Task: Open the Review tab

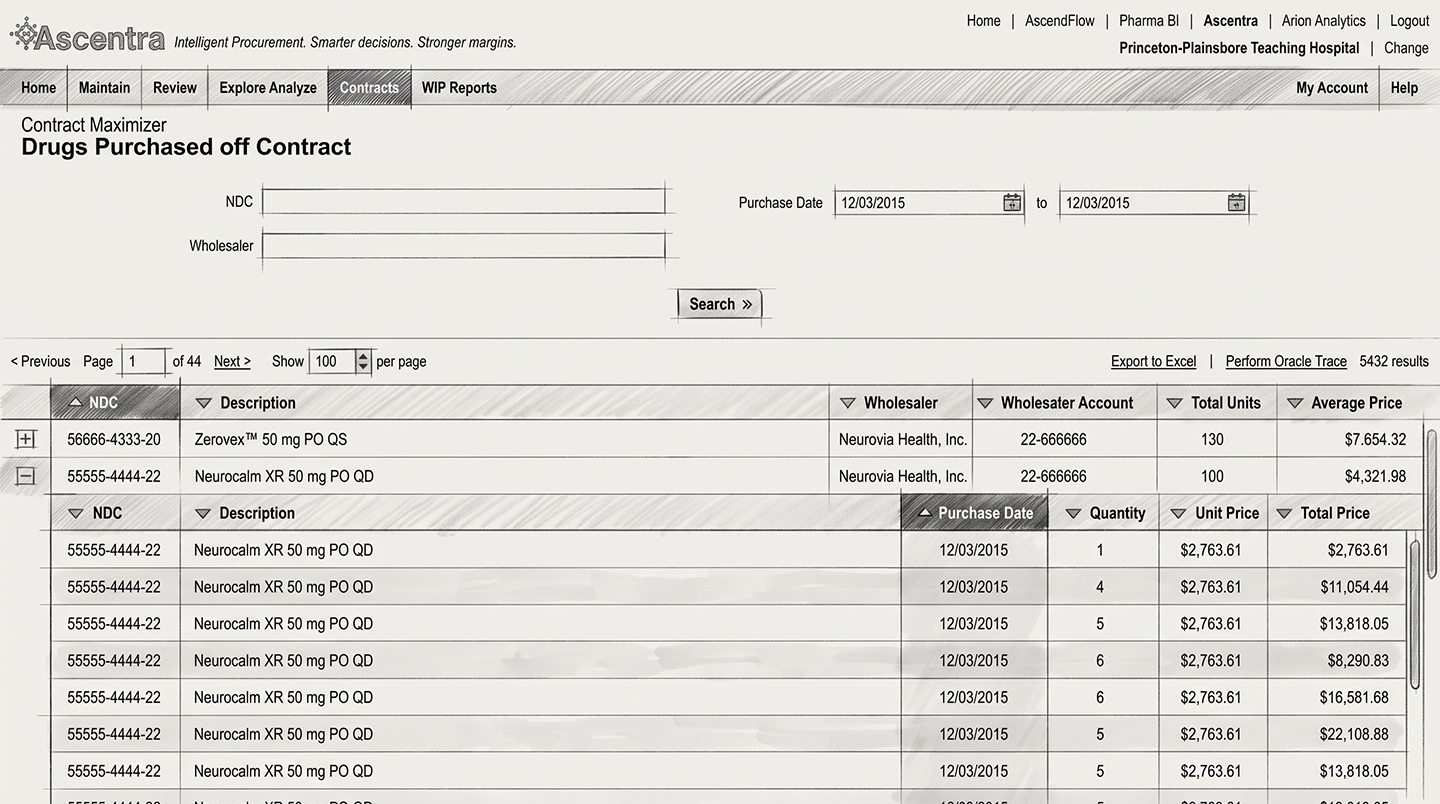Action: (175, 88)
